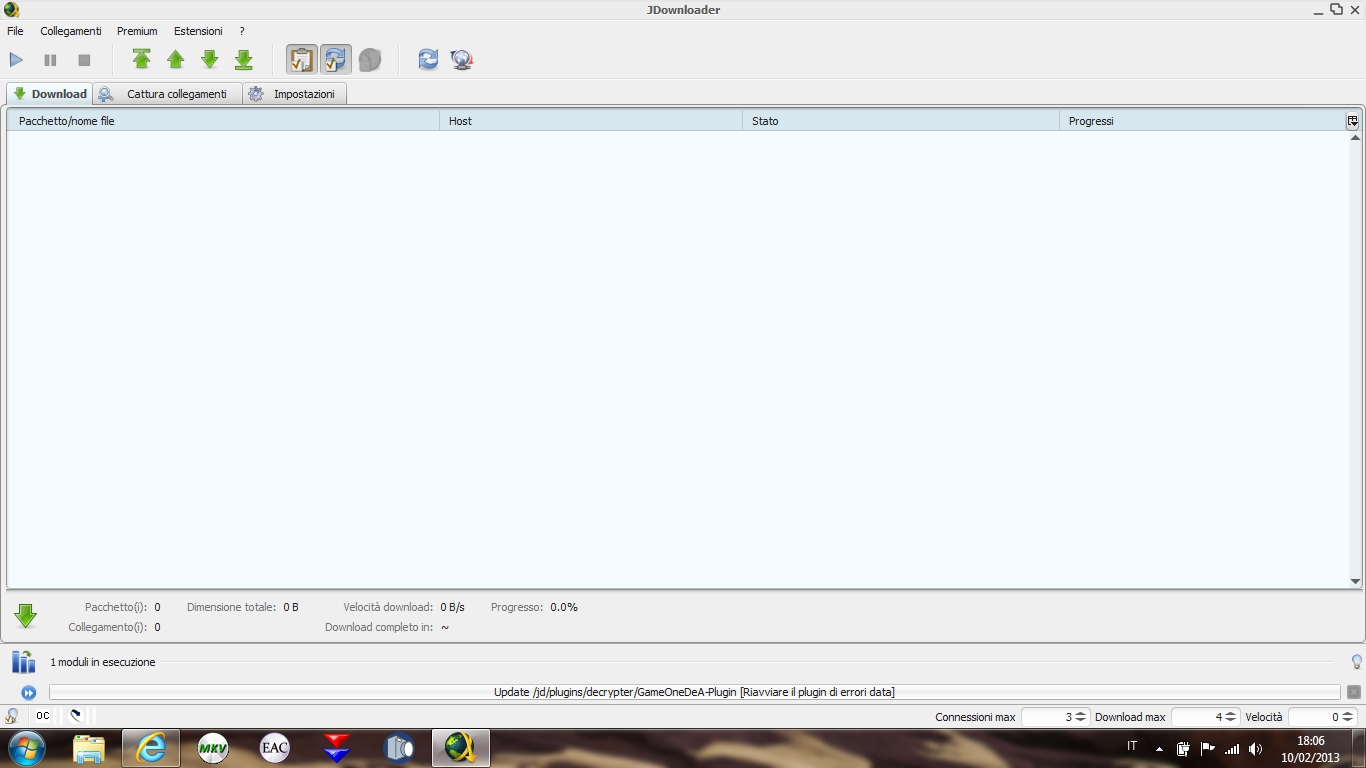This screenshot has width=1366, height=768.
Task: Stop all downloads with the stop button
Action: [84, 60]
